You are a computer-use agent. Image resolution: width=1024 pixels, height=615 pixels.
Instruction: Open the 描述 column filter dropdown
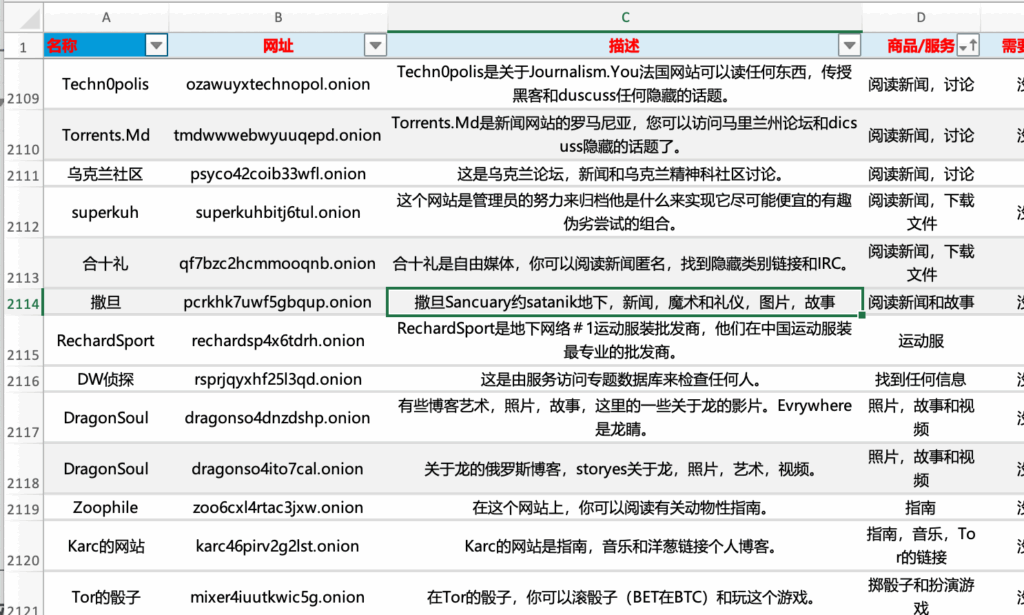(x=849, y=45)
